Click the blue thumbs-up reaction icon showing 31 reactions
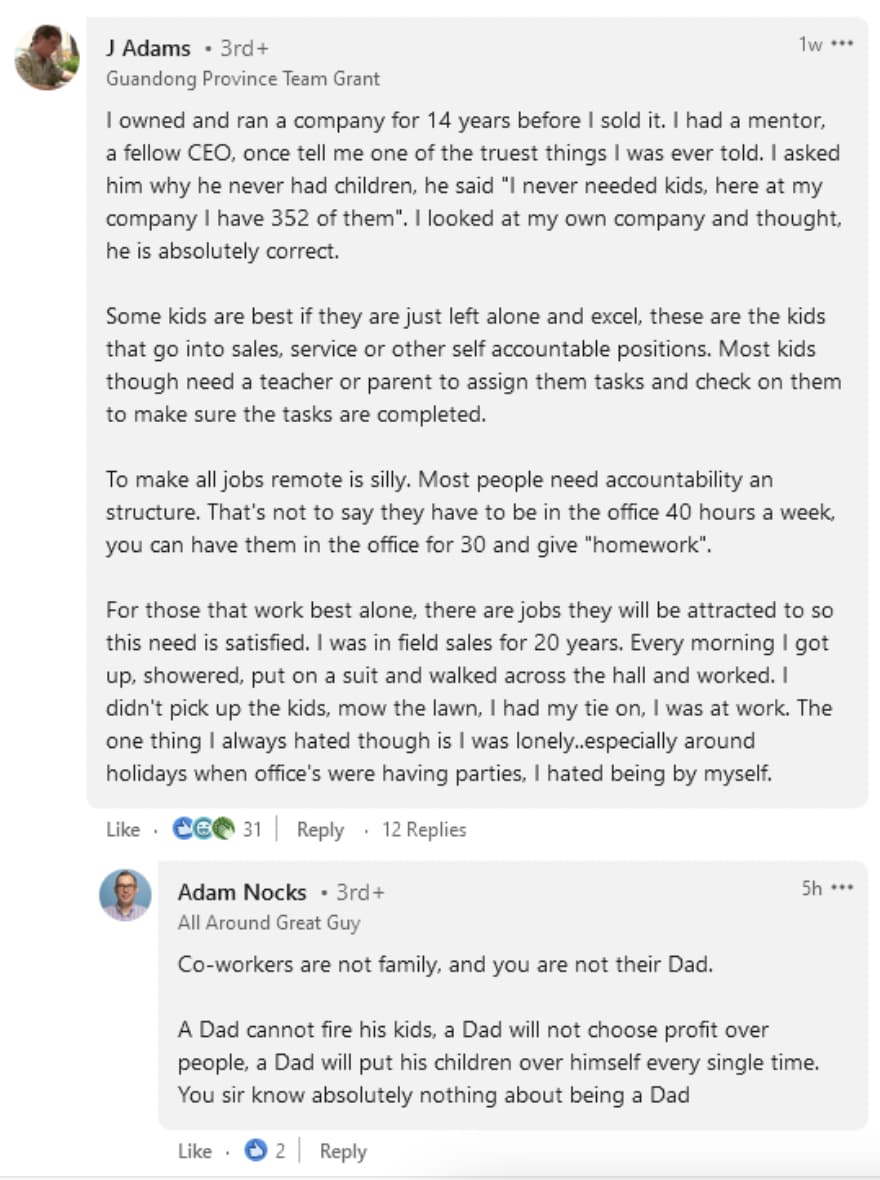This screenshot has width=880, height=1180. click(184, 830)
